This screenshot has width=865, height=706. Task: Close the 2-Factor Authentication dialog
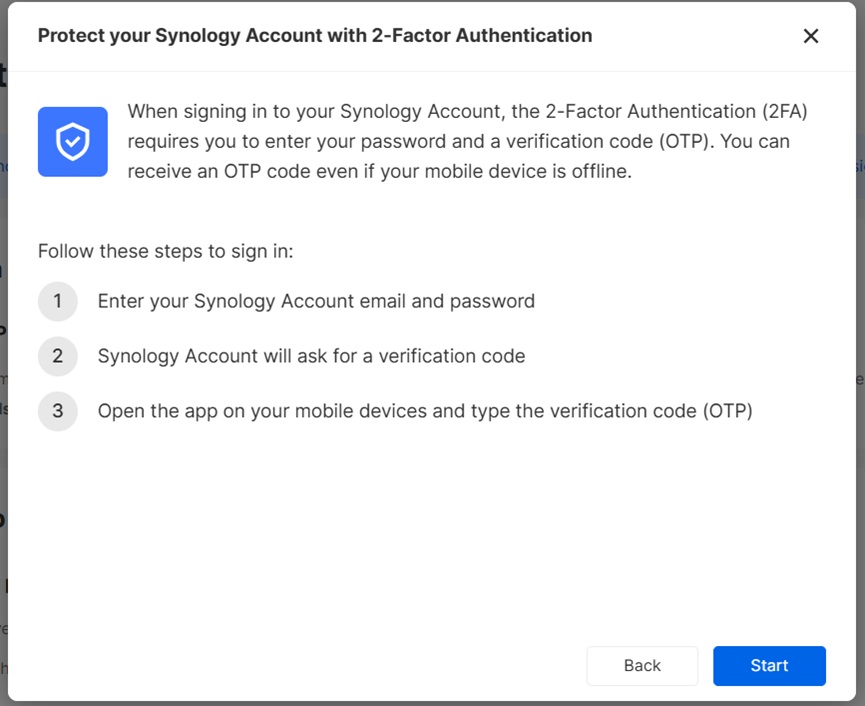[811, 36]
